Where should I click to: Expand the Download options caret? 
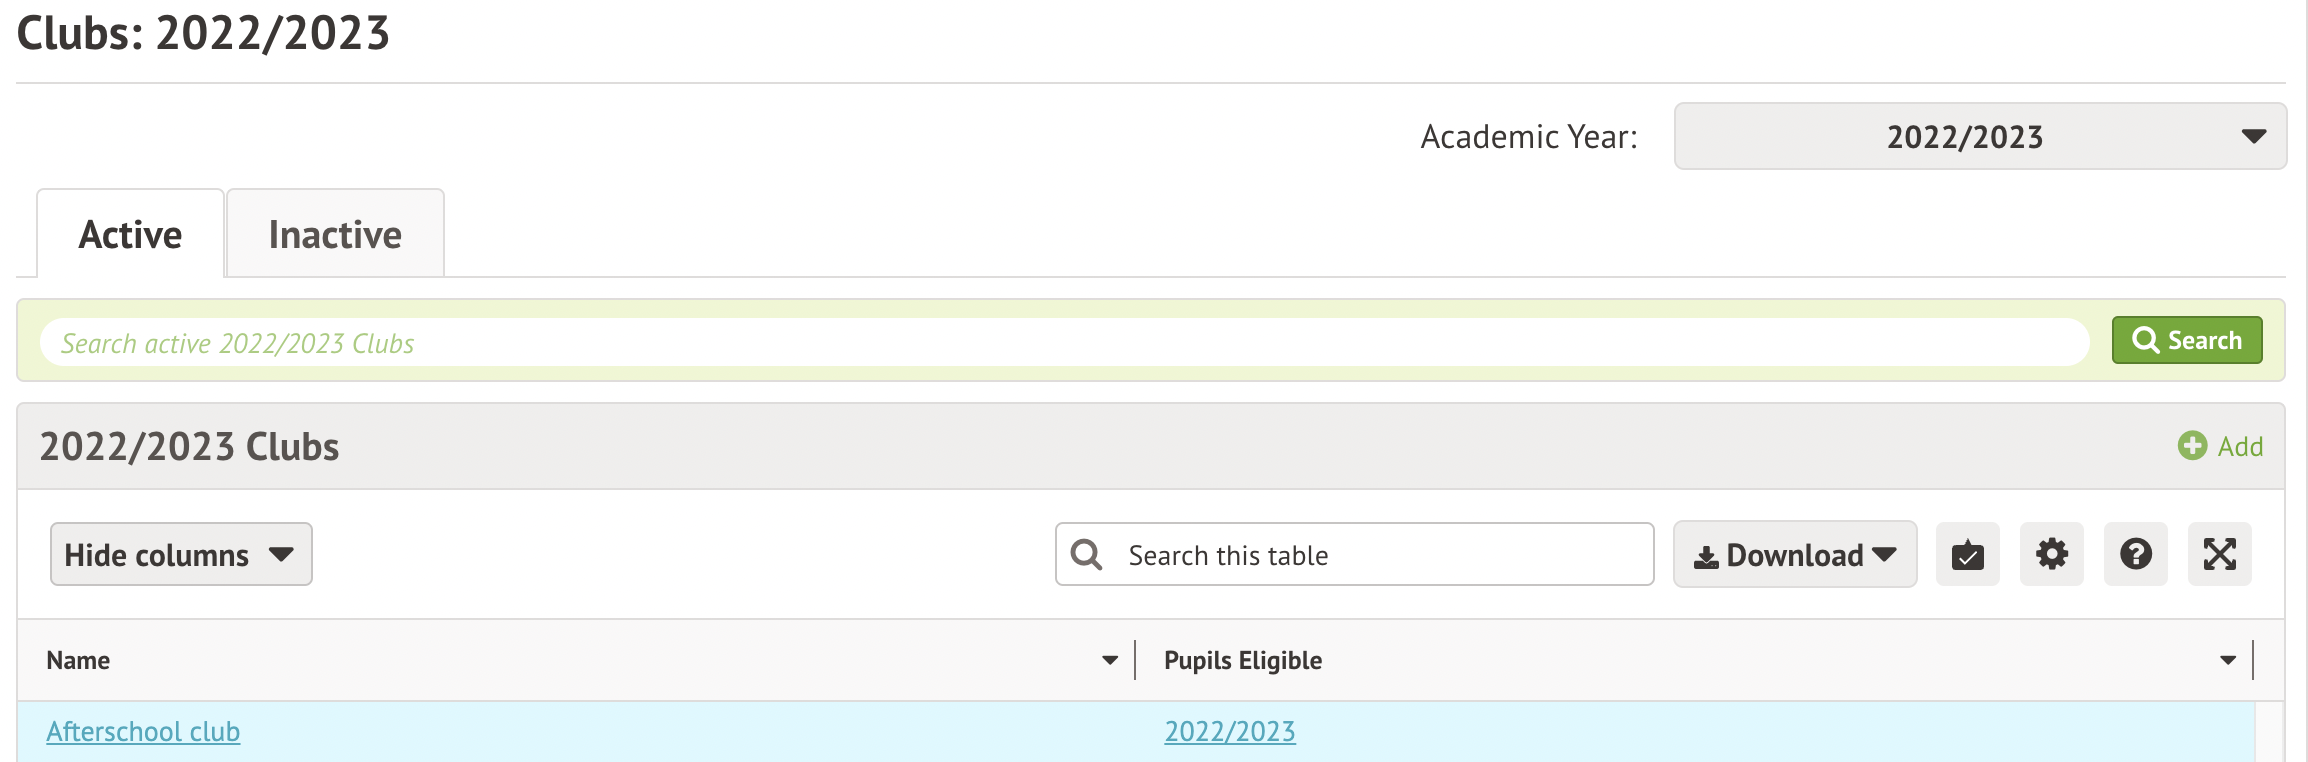(1885, 554)
